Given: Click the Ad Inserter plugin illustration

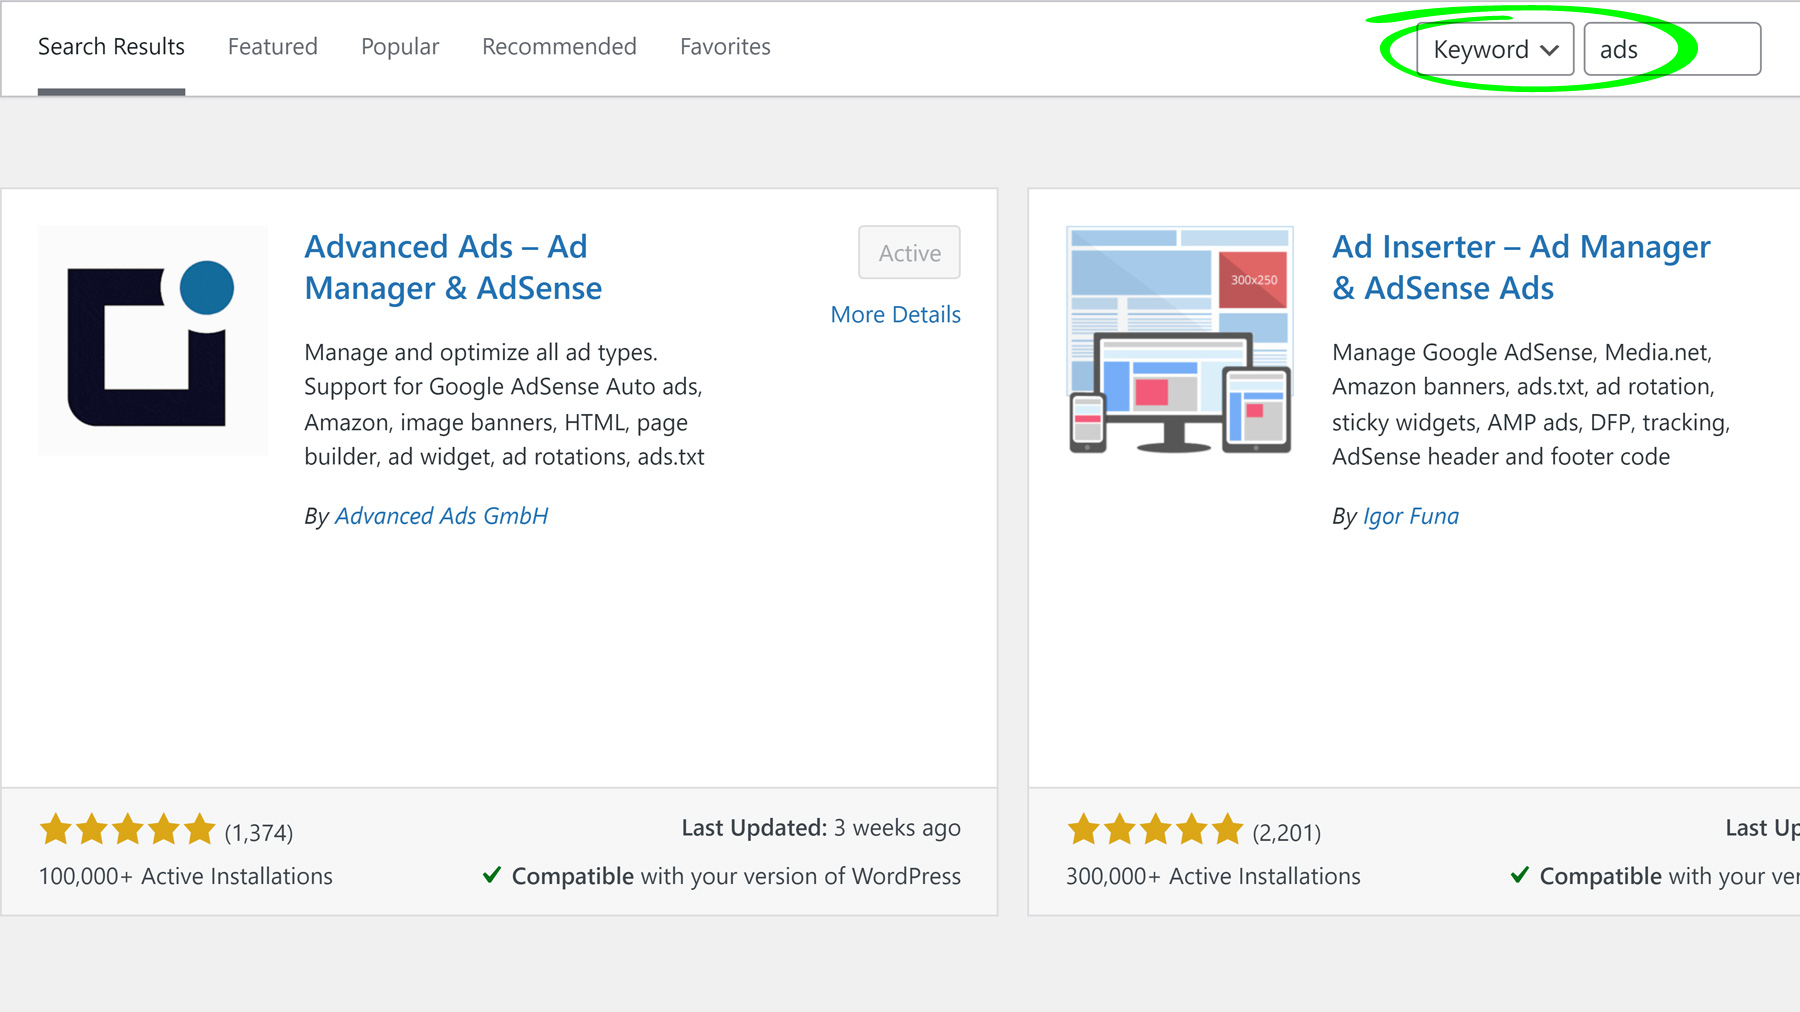Looking at the screenshot, I should [x=1180, y=340].
